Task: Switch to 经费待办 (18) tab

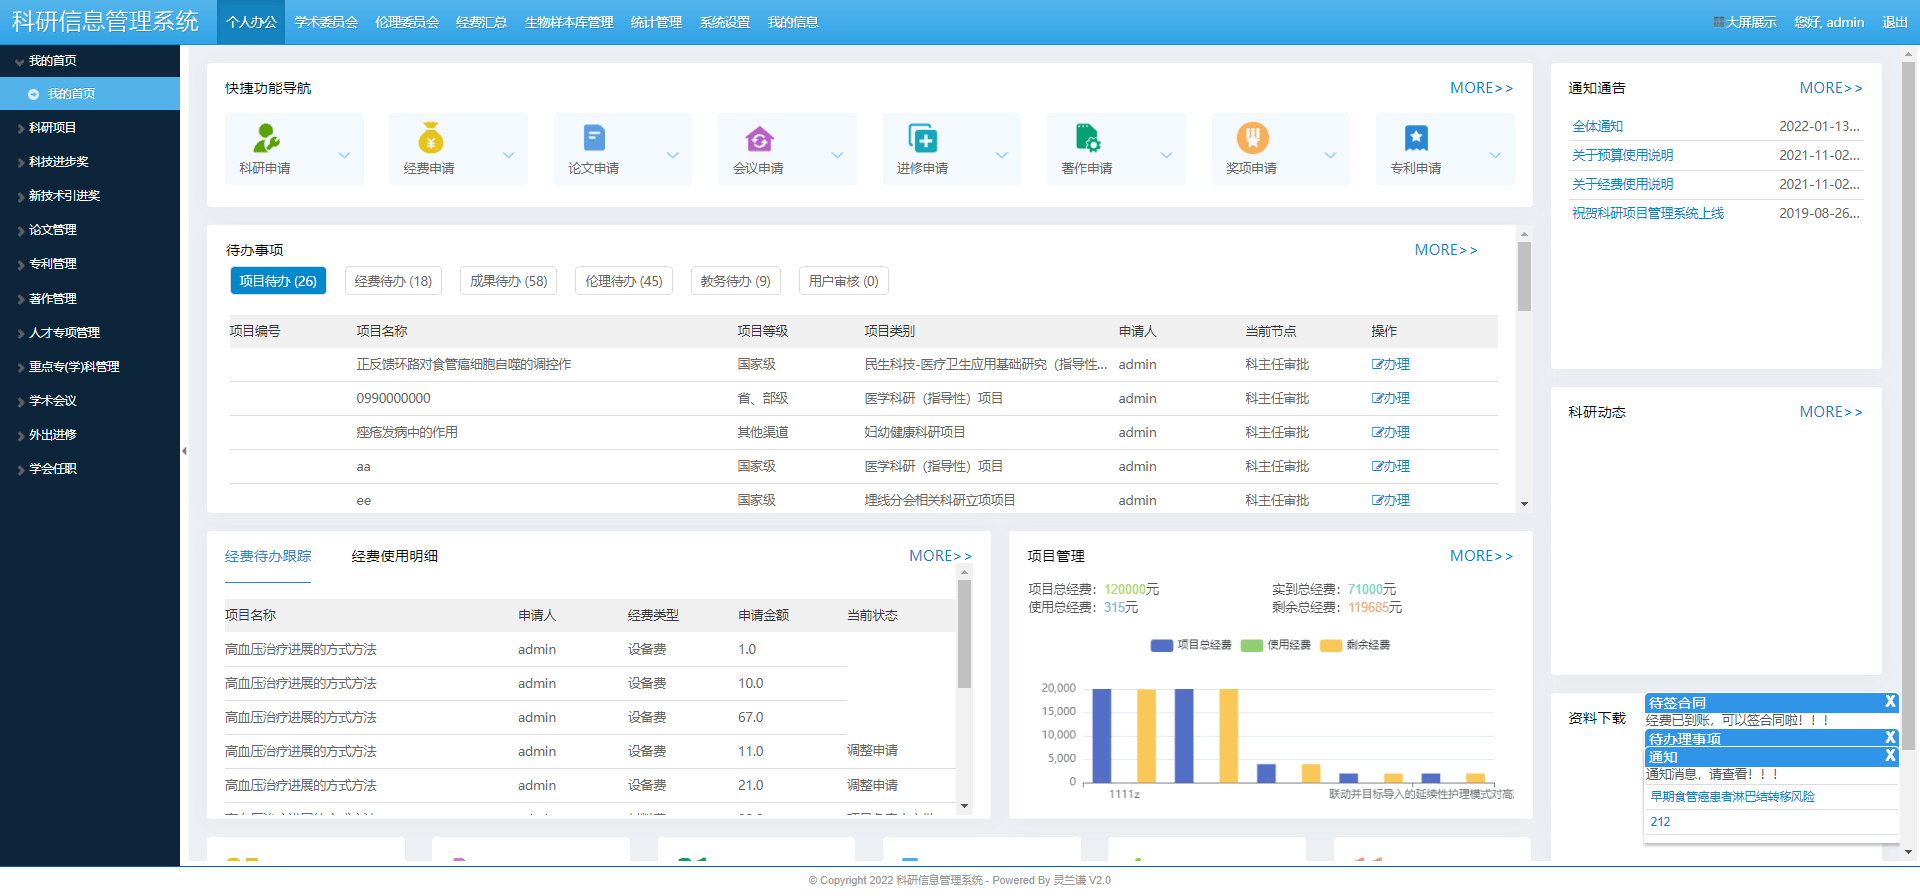Action: click(x=393, y=281)
